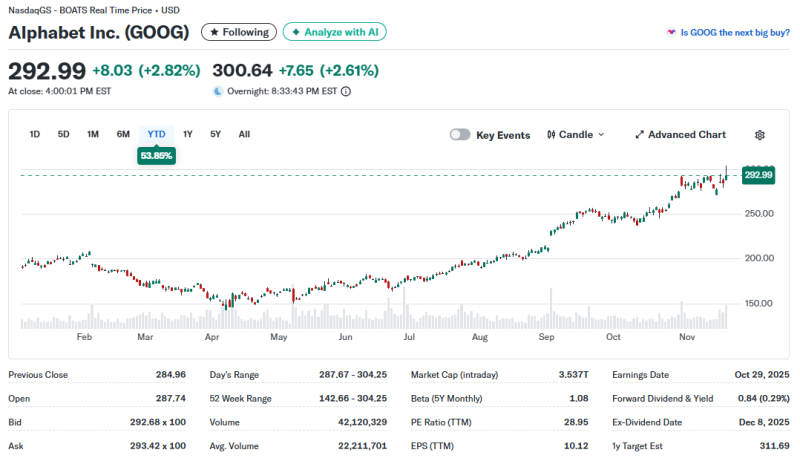Choose the 1M range tab
800x464 pixels.
point(93,134)
